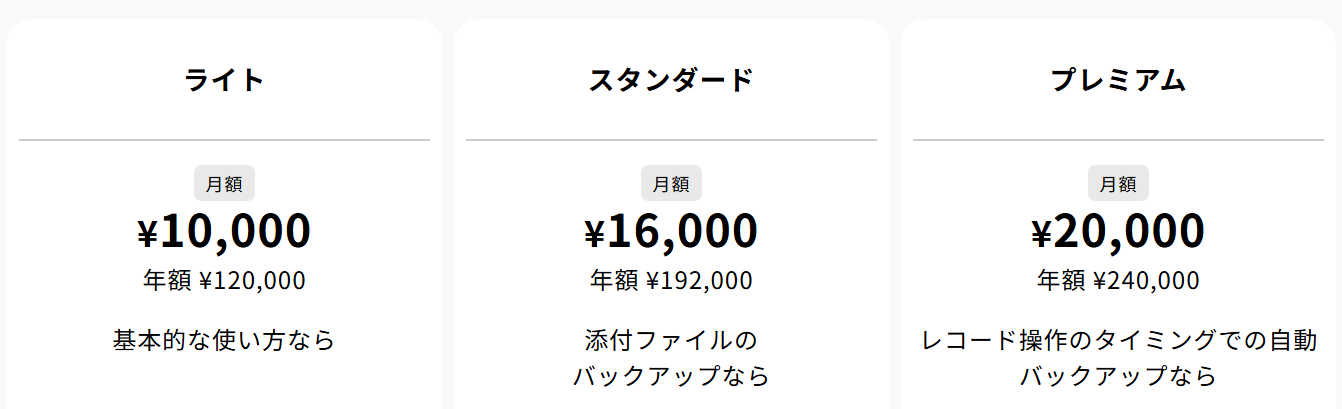Click the 年額 ¥240,000 annual price
The height and width of the screenshot is (409, 1342).
(1118, 281)
